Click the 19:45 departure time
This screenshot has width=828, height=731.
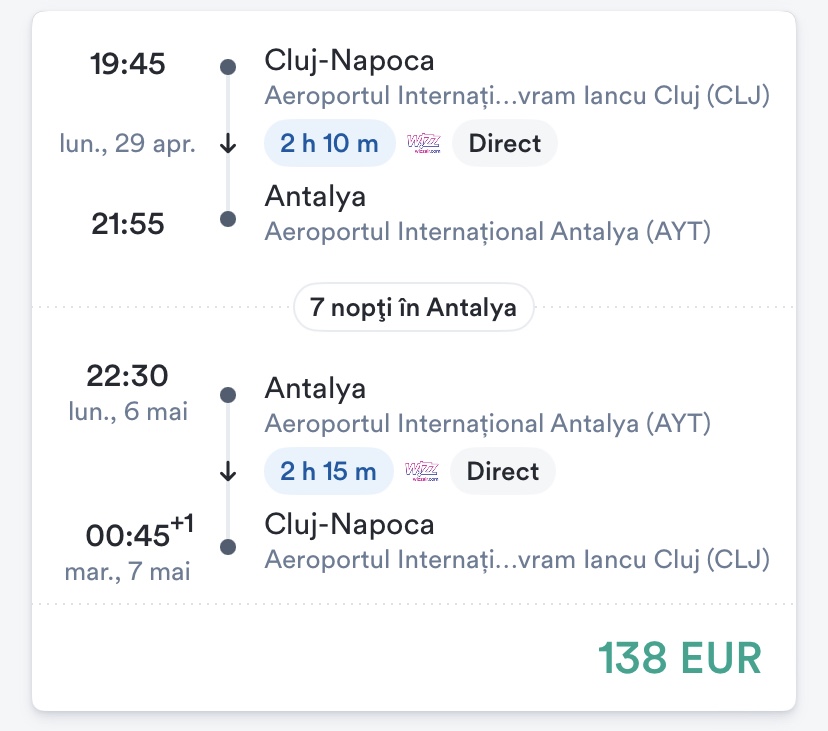click(128, 65)
